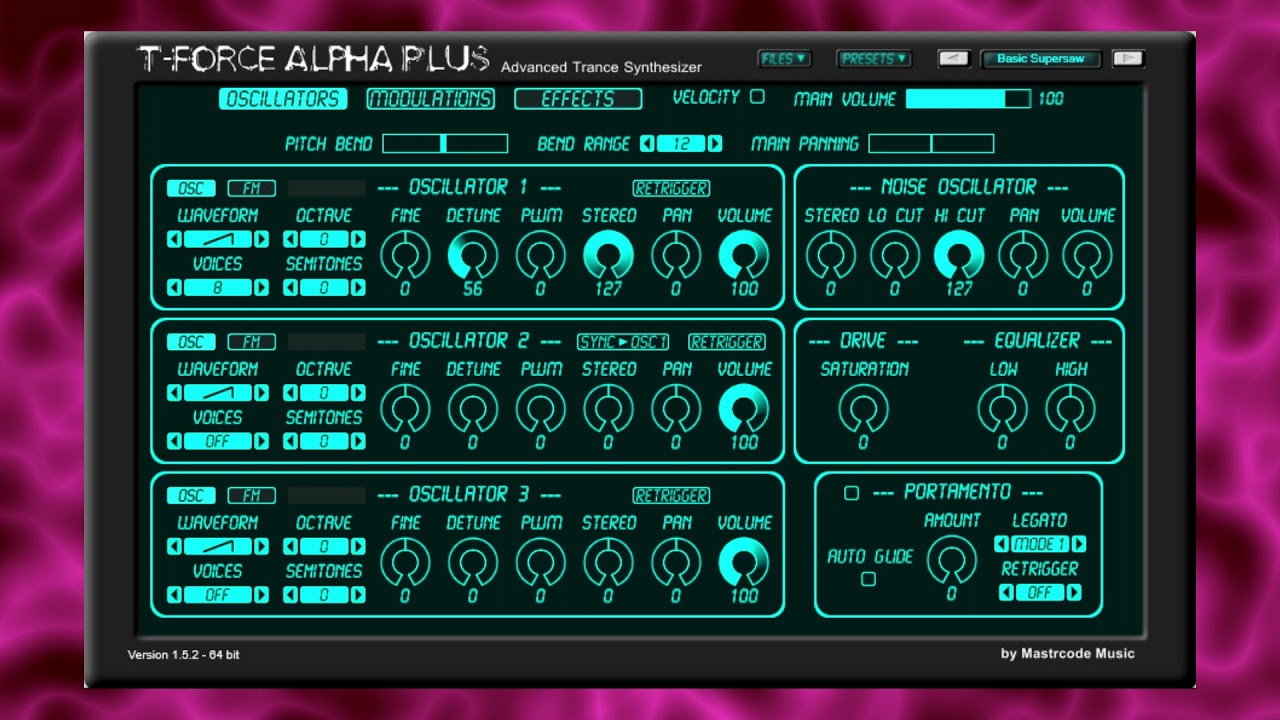Lower Oscillator 1 octave with left arrow

tap(291, 239)
